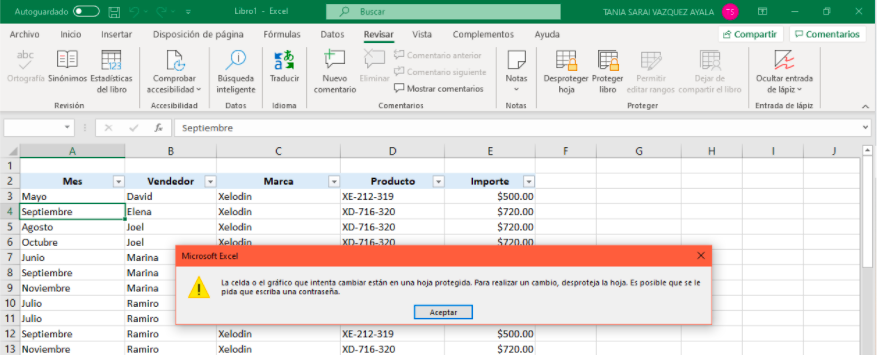
Task: Click Proteger libro
Action: [x=607, y=72]
